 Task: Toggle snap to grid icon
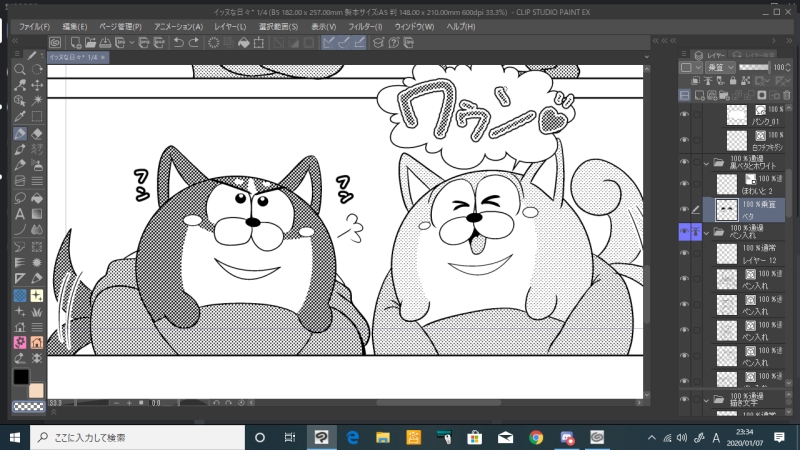pyautogui.click(x=360, y=43)
